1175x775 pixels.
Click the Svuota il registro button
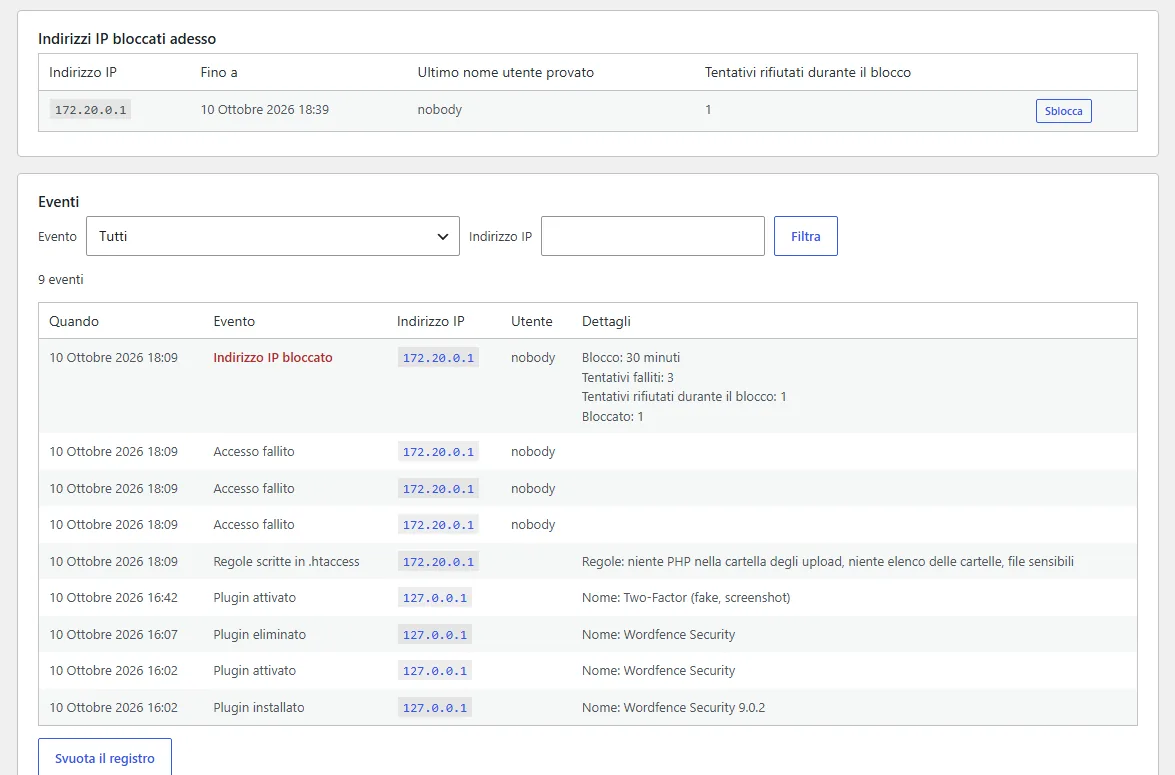tap(105, 758)
